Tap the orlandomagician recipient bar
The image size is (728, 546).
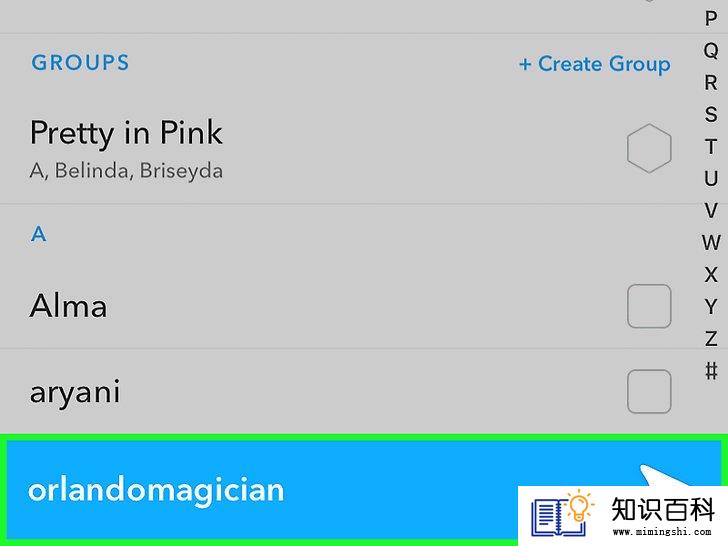364,490
